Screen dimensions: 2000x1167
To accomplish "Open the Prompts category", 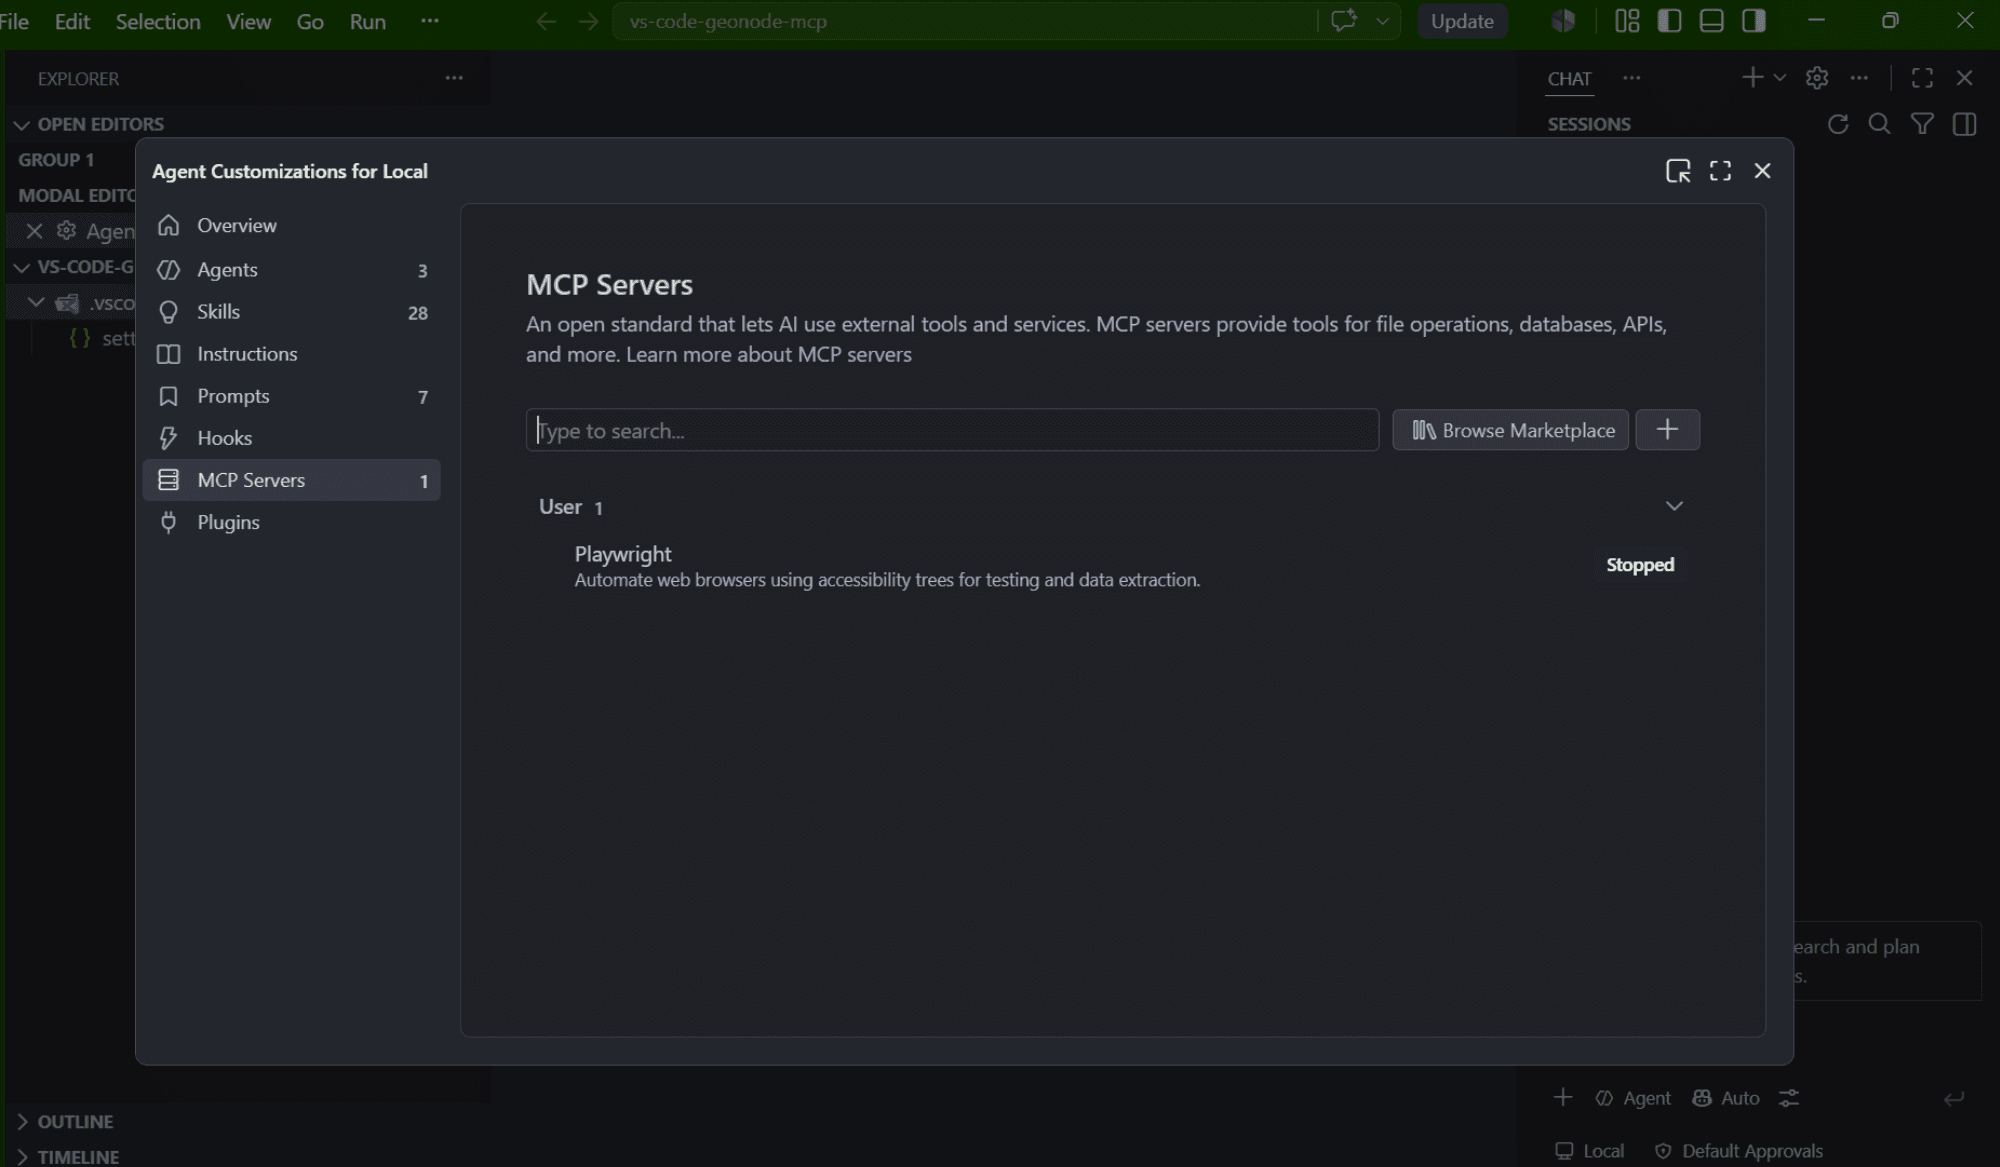I will point(291,395).
